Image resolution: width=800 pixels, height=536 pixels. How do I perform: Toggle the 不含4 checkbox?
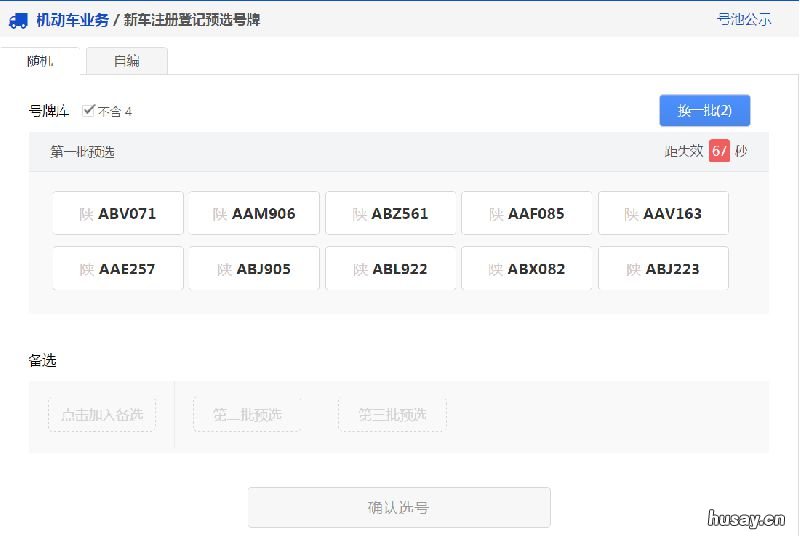tap(89, 111)
